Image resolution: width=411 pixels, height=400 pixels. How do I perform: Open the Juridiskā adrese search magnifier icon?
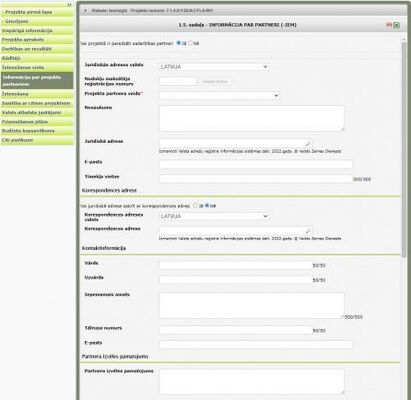pos(308,143)
